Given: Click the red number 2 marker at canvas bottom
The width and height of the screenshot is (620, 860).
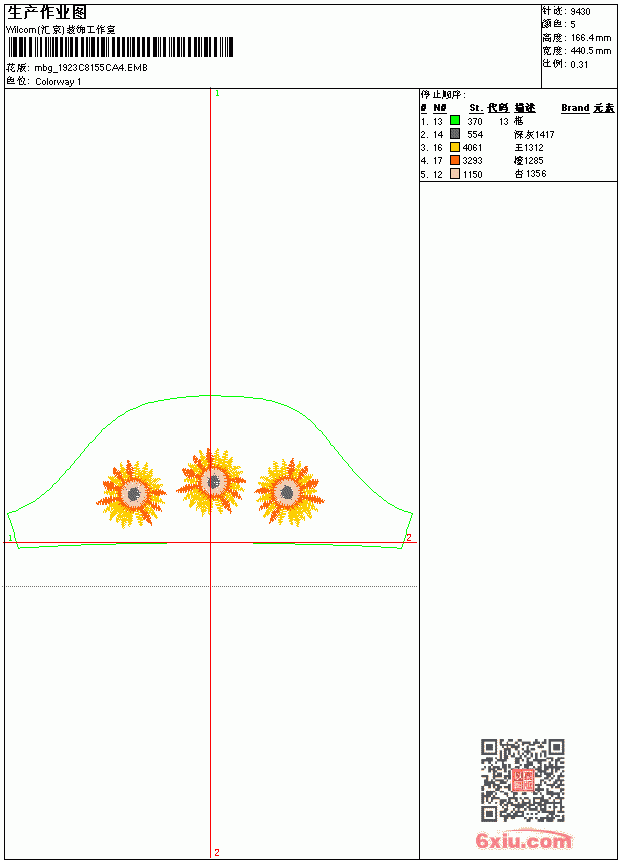Looking at the screenshot, I should (217, 852).
